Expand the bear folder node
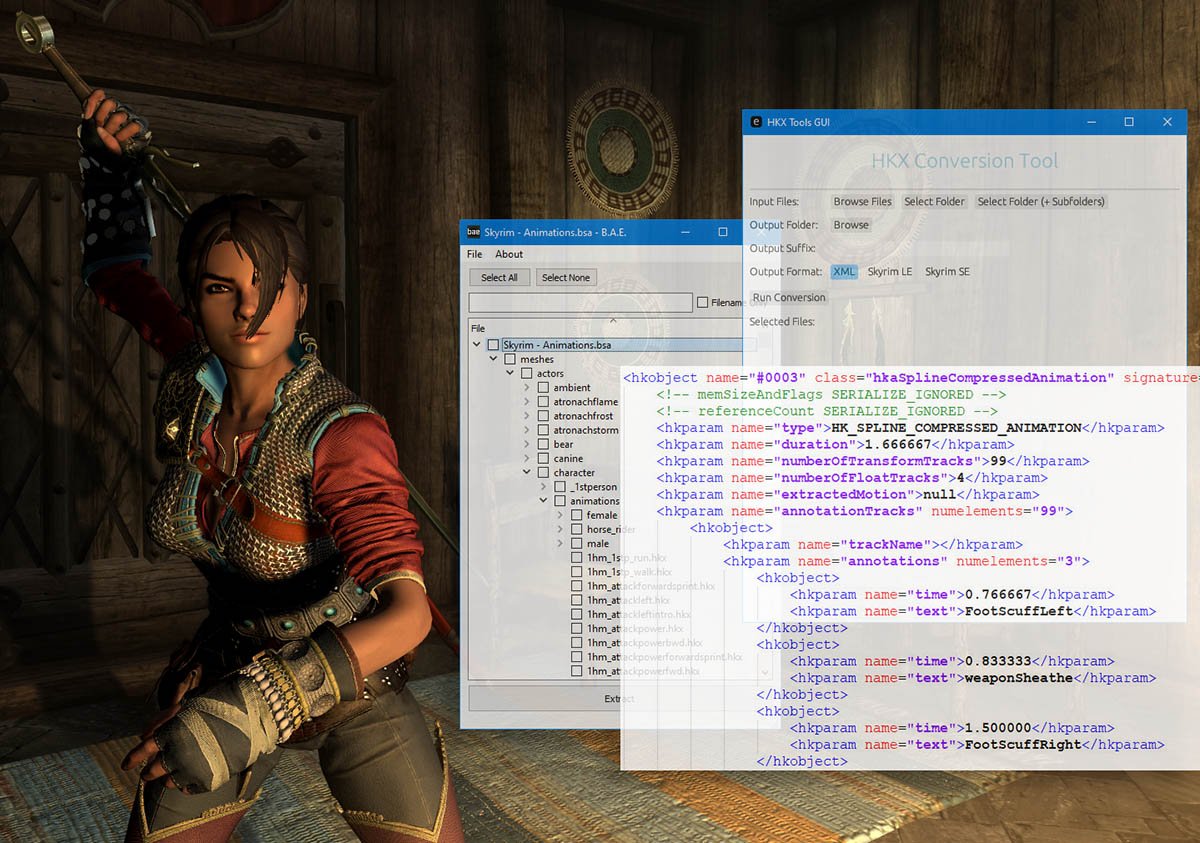 pos(527,444)
